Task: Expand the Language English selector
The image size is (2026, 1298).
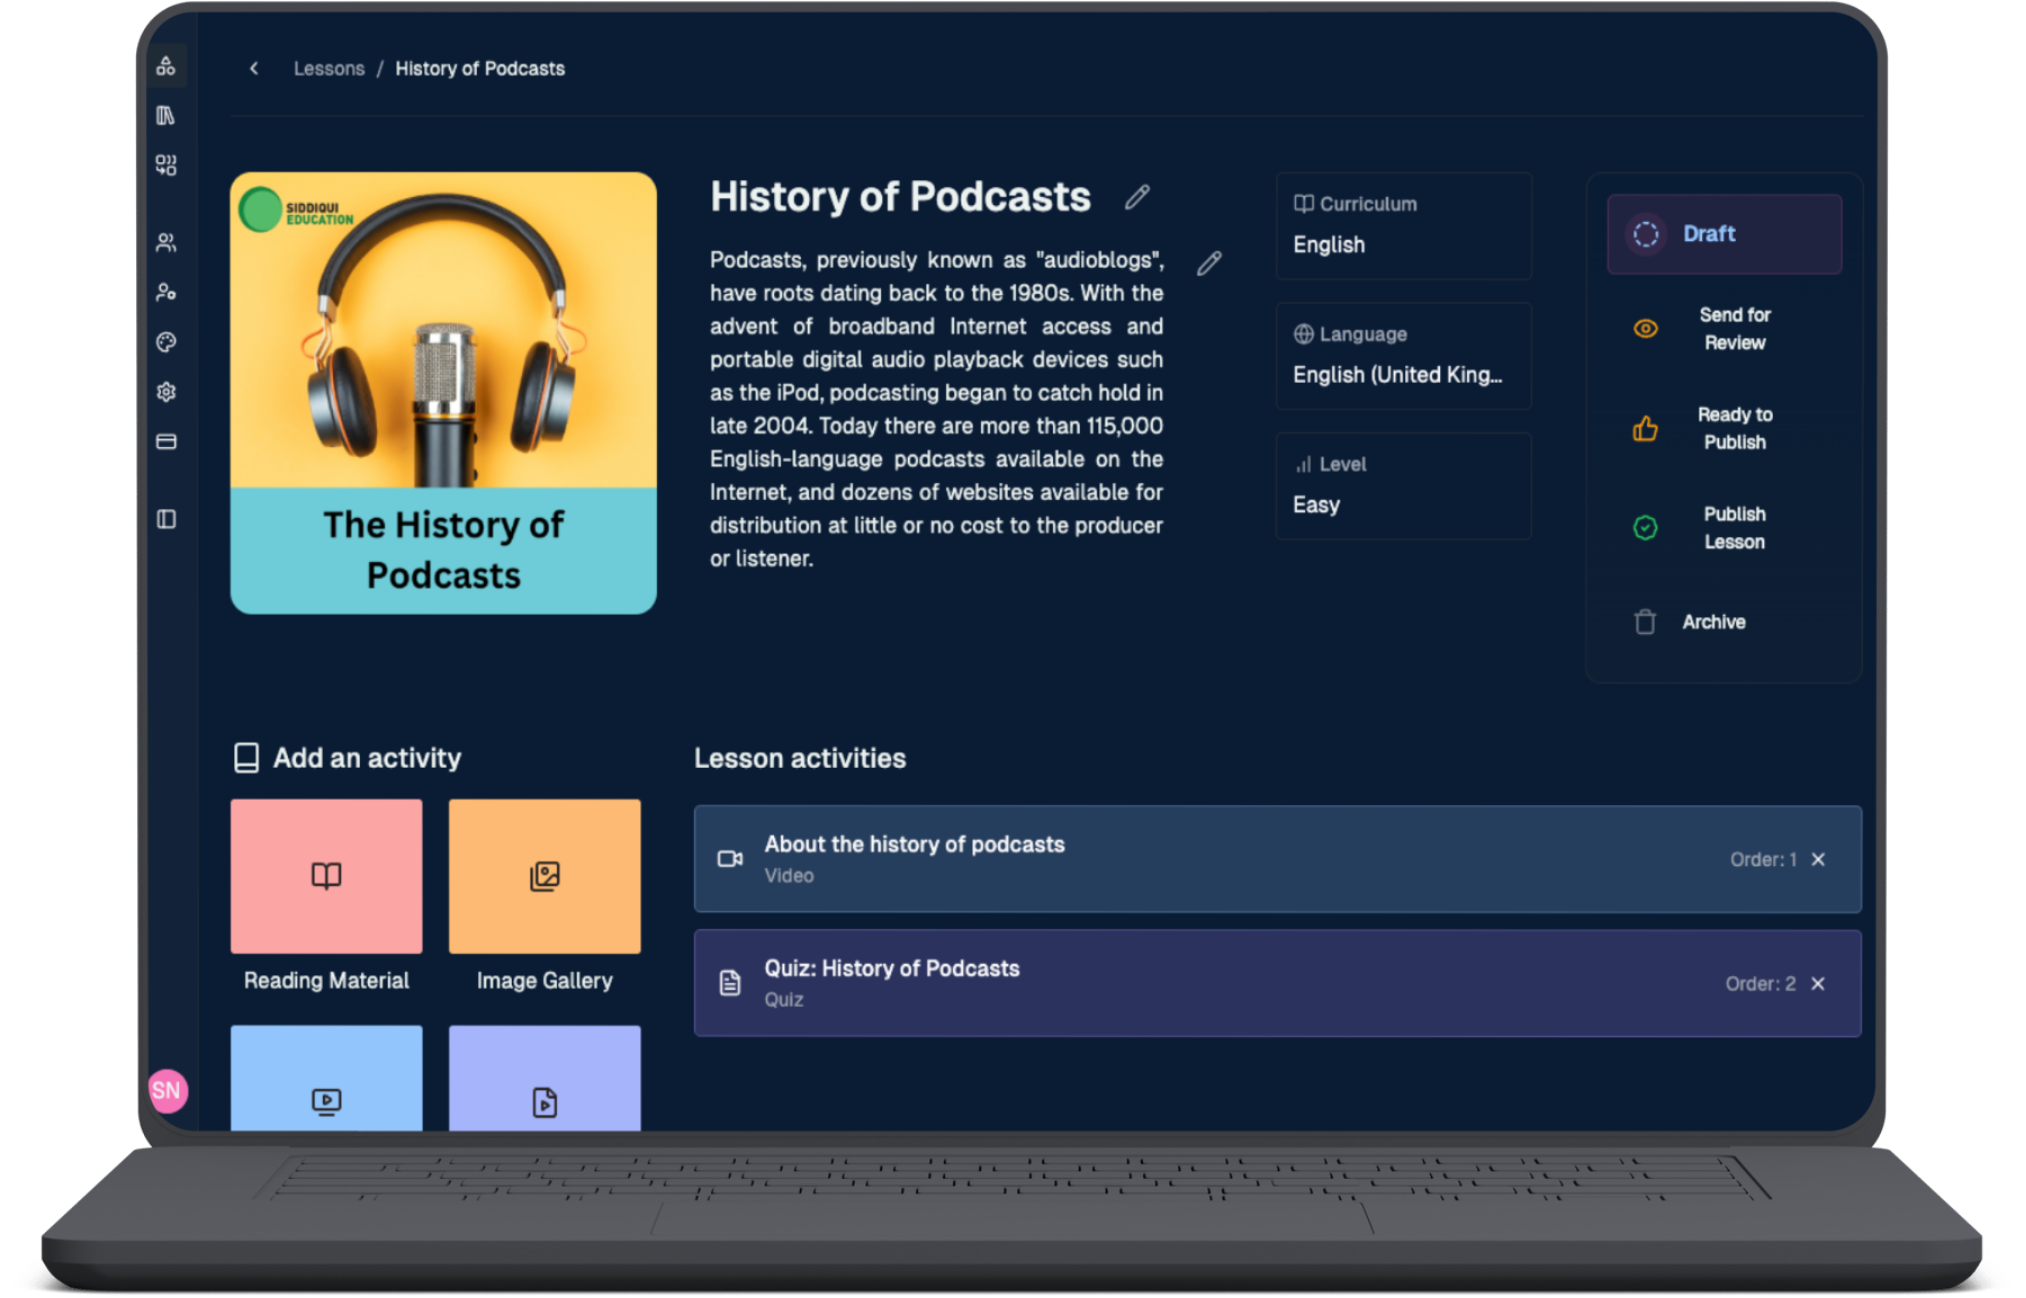Action: click(1404, 375)
